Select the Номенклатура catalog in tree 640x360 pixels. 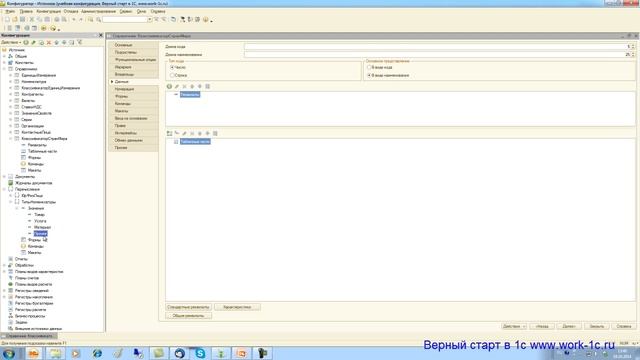(33, 82)
